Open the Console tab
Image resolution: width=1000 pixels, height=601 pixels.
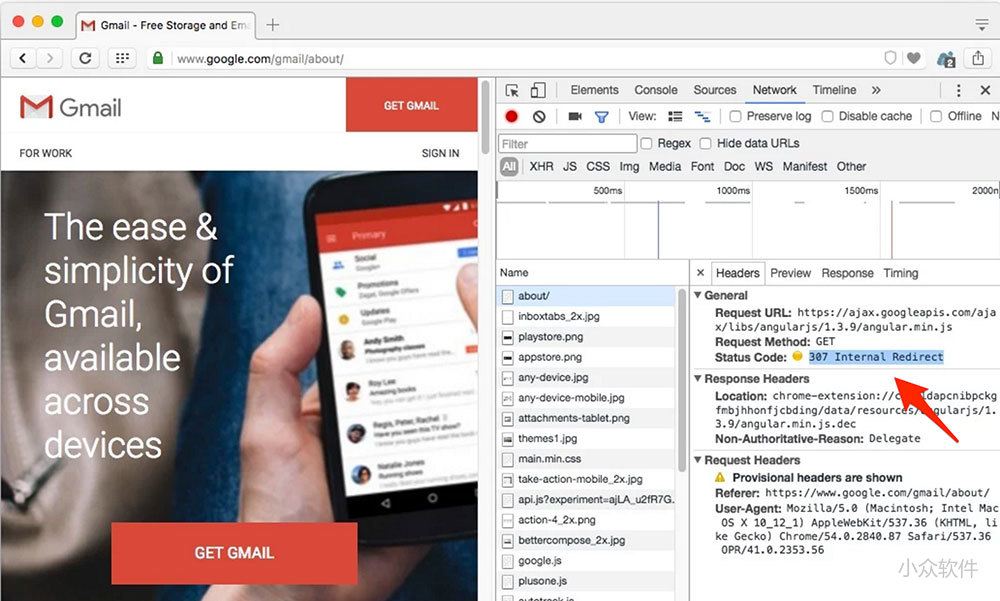coord(656,90)
